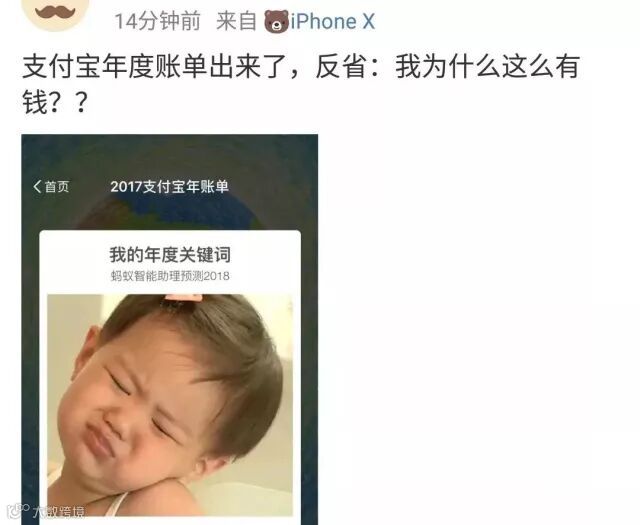This screenshot has width=640, height=525.
Task: Click the 我的年度关键词 heading
Action: point(170,254)
